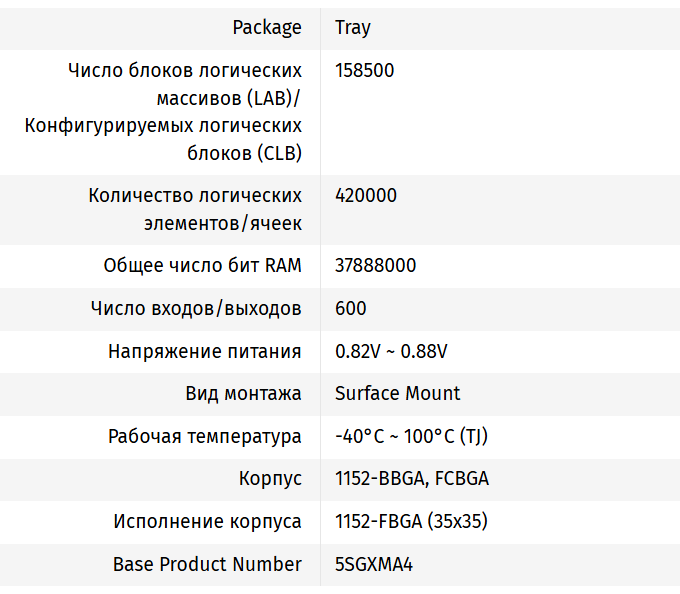Image resolution: width=680 pixels, height=594 pixels.
Task: Select the RAM bits value 37888000
Action: (376, 265)
